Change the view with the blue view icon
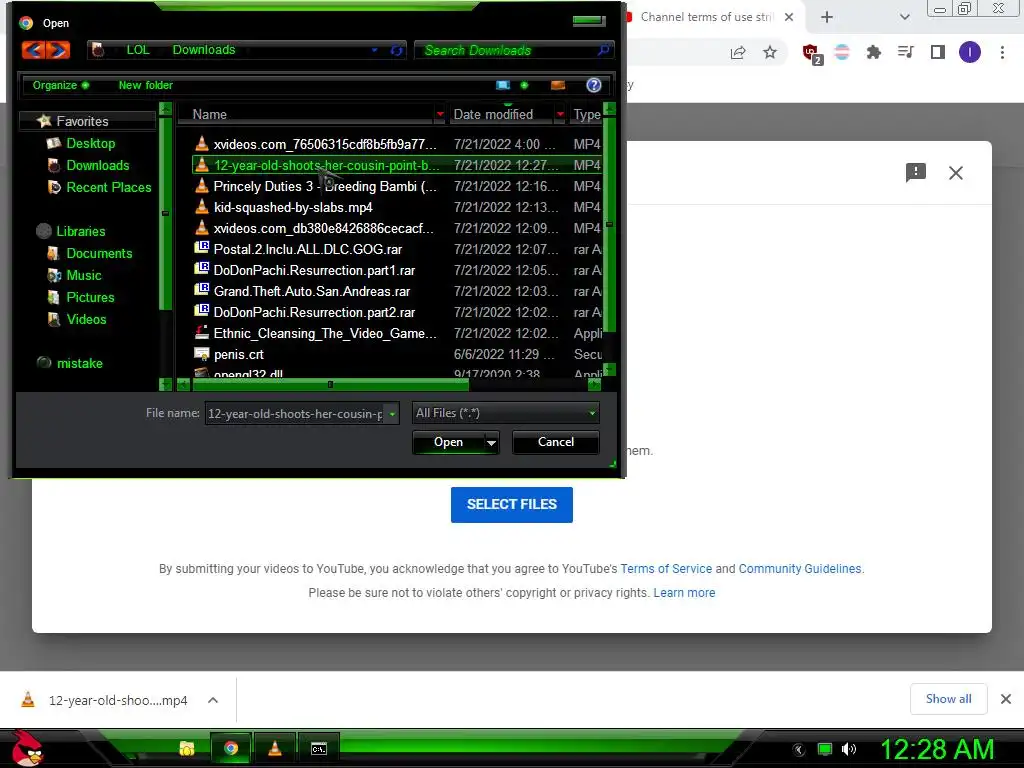This screenshot has height=768, width=1024. point(502,85)
